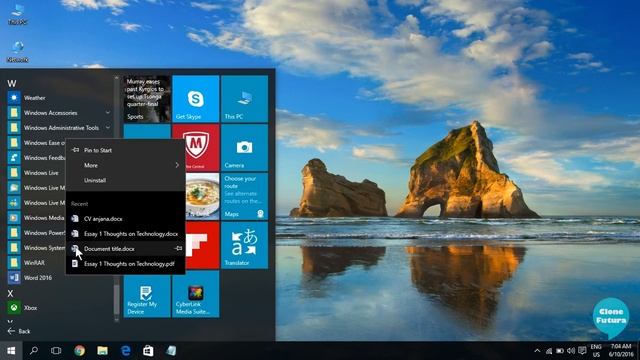The height and width of the screenshot is (360, 640).
Task: Open the Maps tile
Action: pos(244,196)
